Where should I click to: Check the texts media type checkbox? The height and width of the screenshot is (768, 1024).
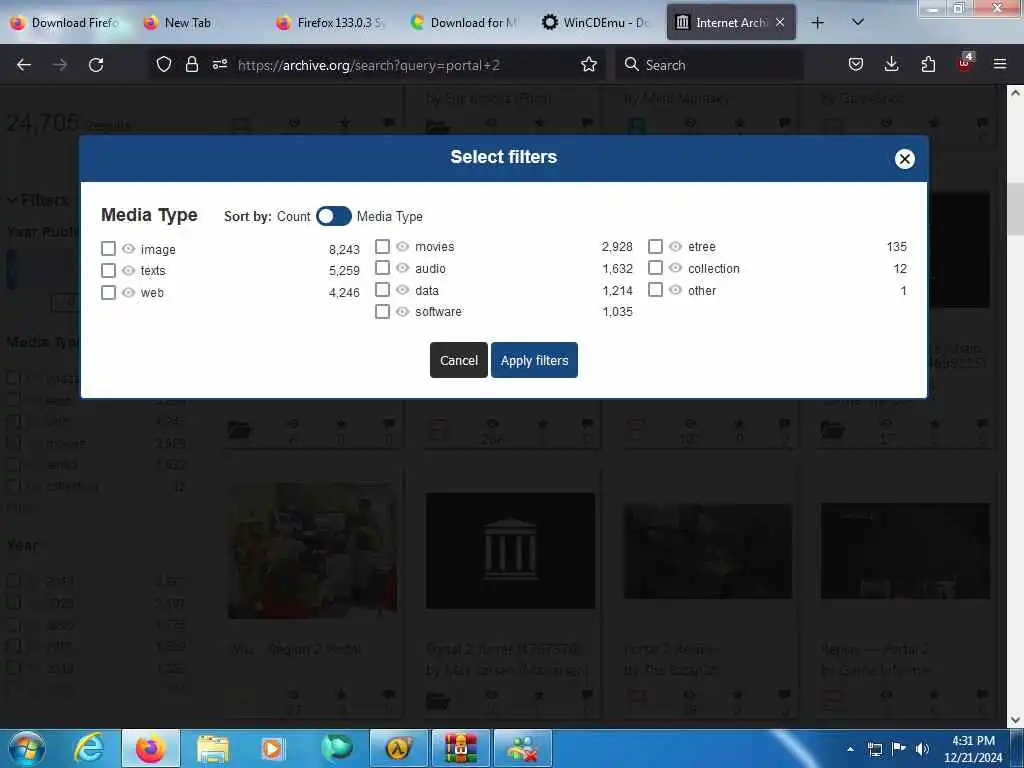(108, 270)
